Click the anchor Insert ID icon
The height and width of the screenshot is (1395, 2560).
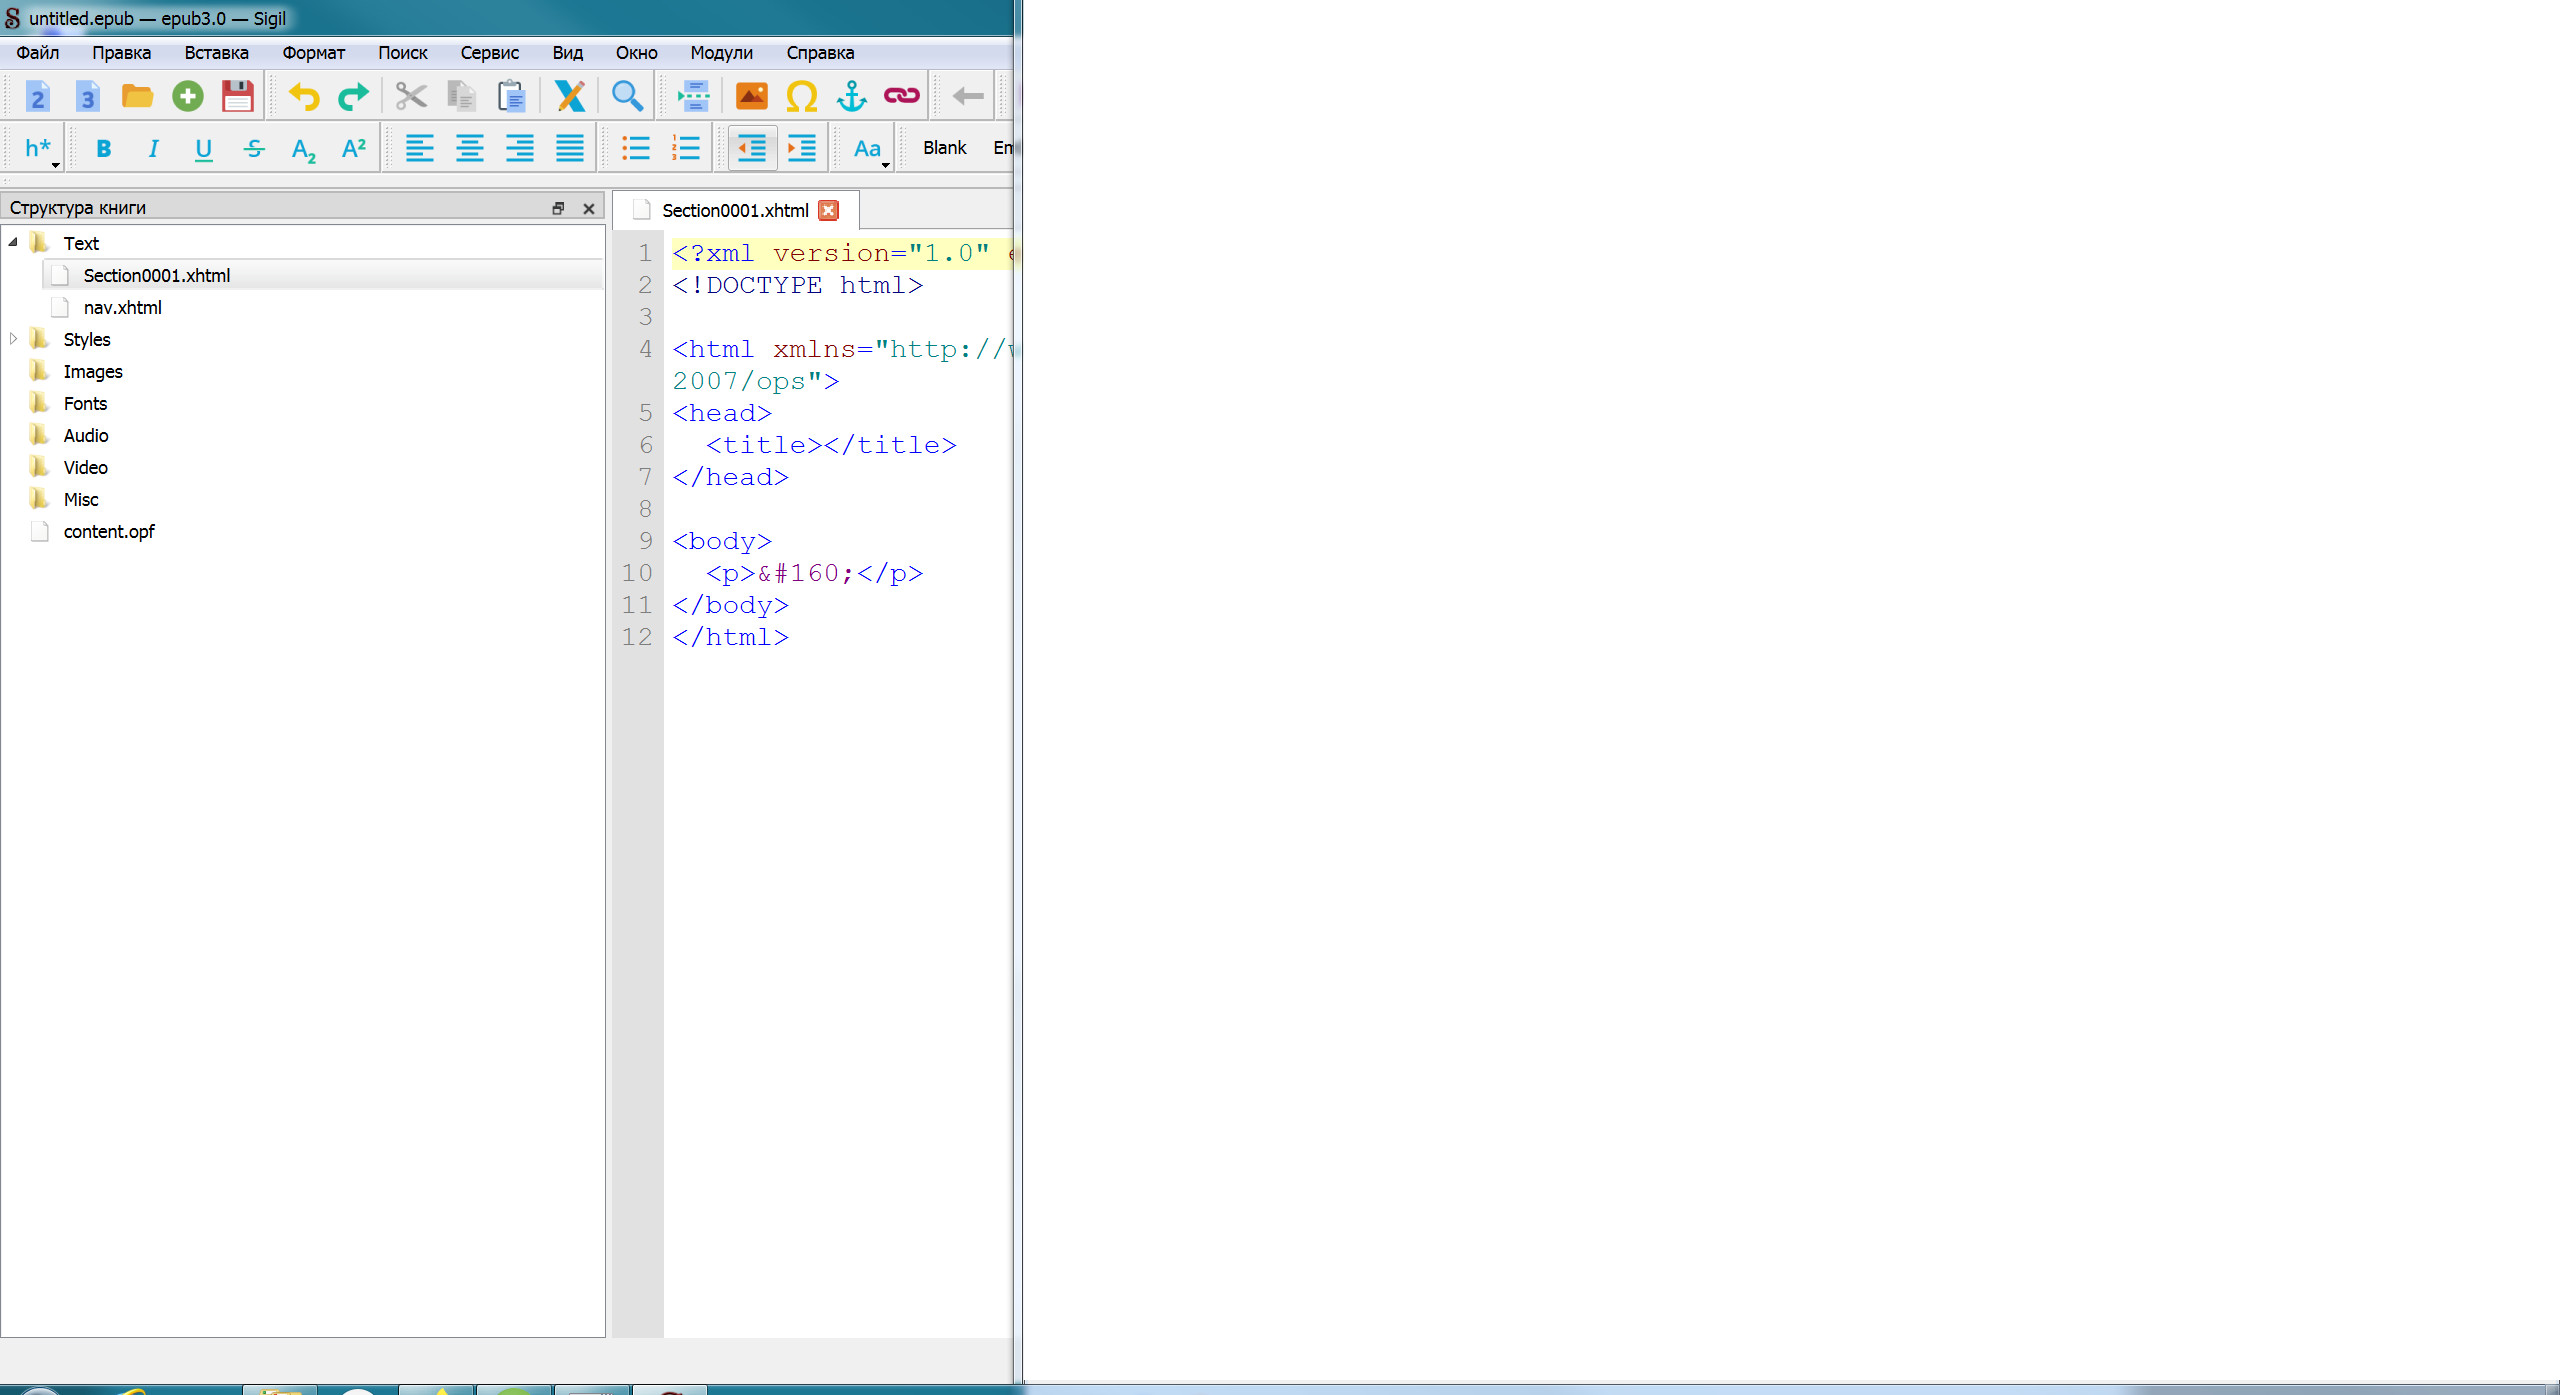pyautogui.click(x=851, y=96)
